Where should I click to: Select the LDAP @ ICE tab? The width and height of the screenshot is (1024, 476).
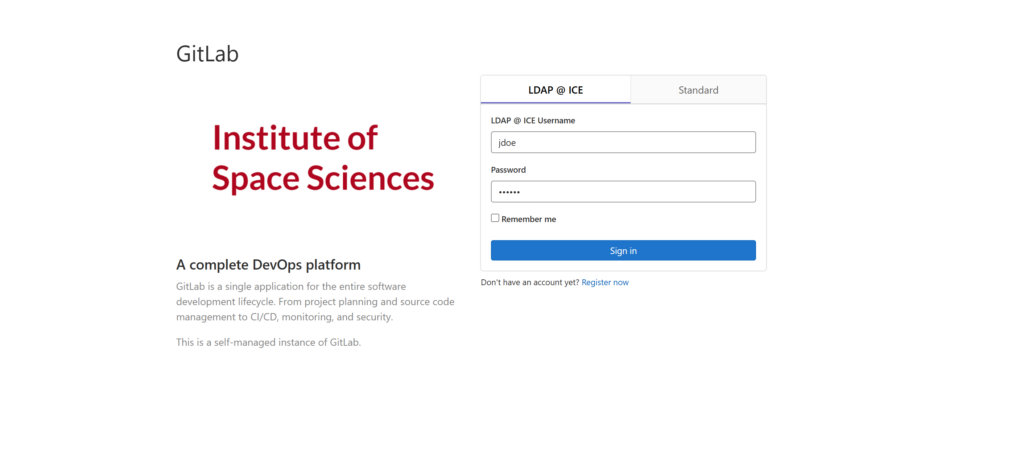point(555,90)
